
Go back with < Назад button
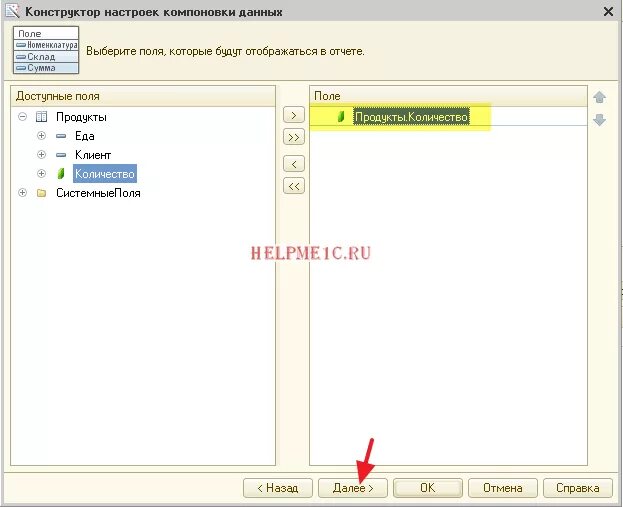coord(278,488)
